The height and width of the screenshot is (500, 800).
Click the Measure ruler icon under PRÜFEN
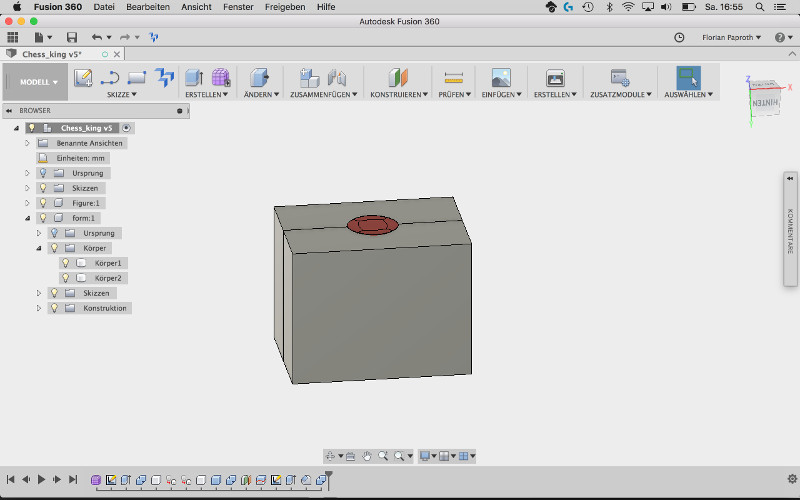click(x=454, y=77)
